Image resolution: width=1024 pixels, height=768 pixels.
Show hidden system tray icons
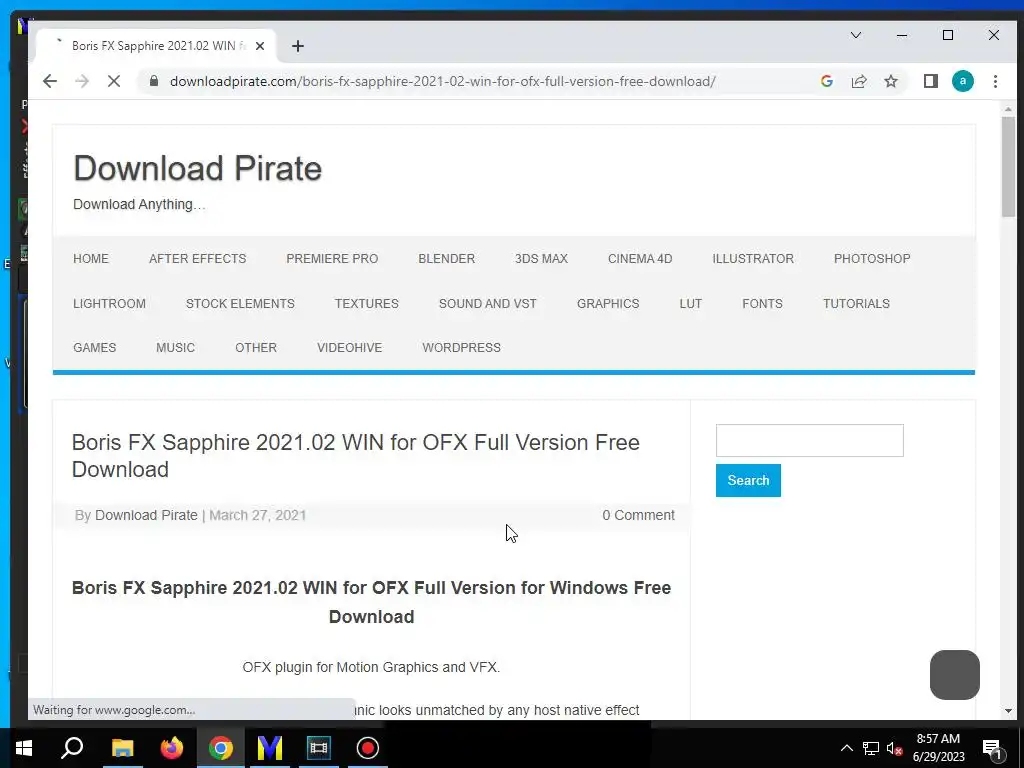[846, 748]
